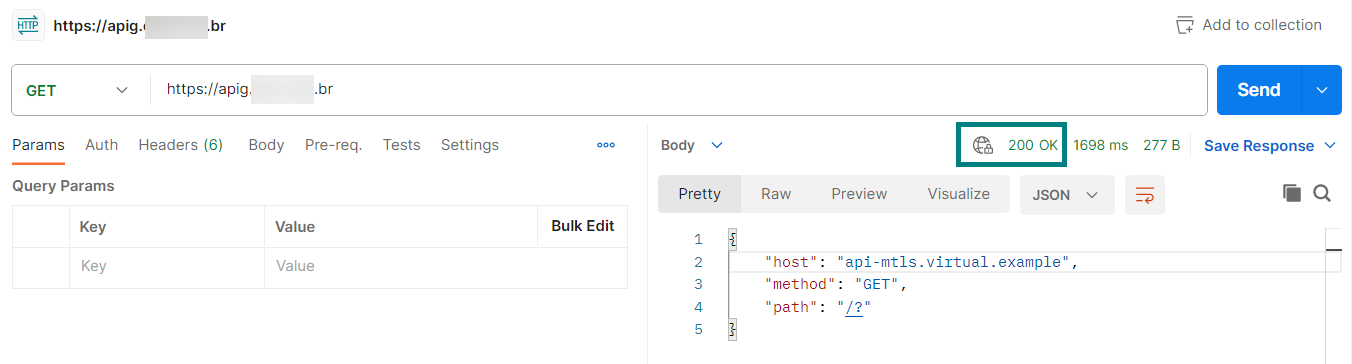Click the Add to collection icon
The image size is (1352, 364).
[x=1185, y=25]
